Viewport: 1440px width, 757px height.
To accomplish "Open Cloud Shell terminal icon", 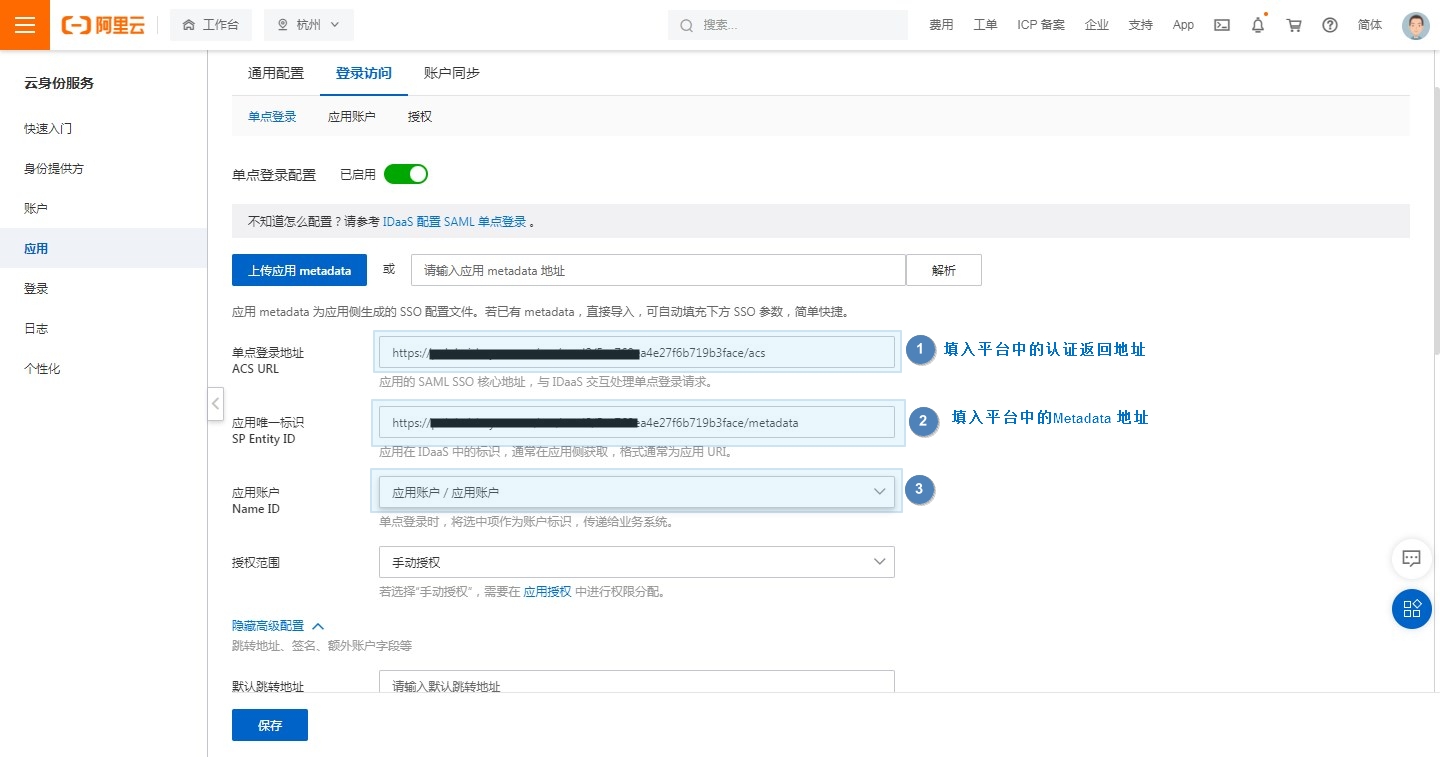I will pyautogui.click(x=1221, y=25).
